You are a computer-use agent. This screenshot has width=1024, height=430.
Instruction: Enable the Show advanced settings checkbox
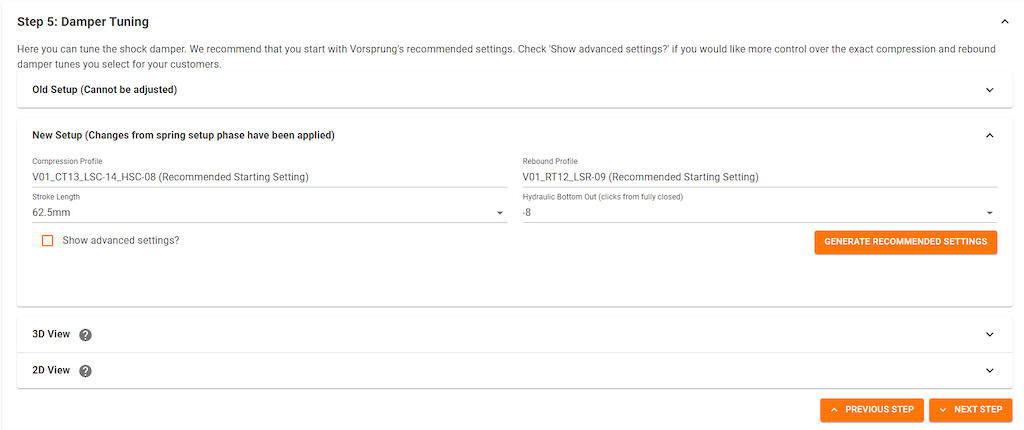click(48, 241)
